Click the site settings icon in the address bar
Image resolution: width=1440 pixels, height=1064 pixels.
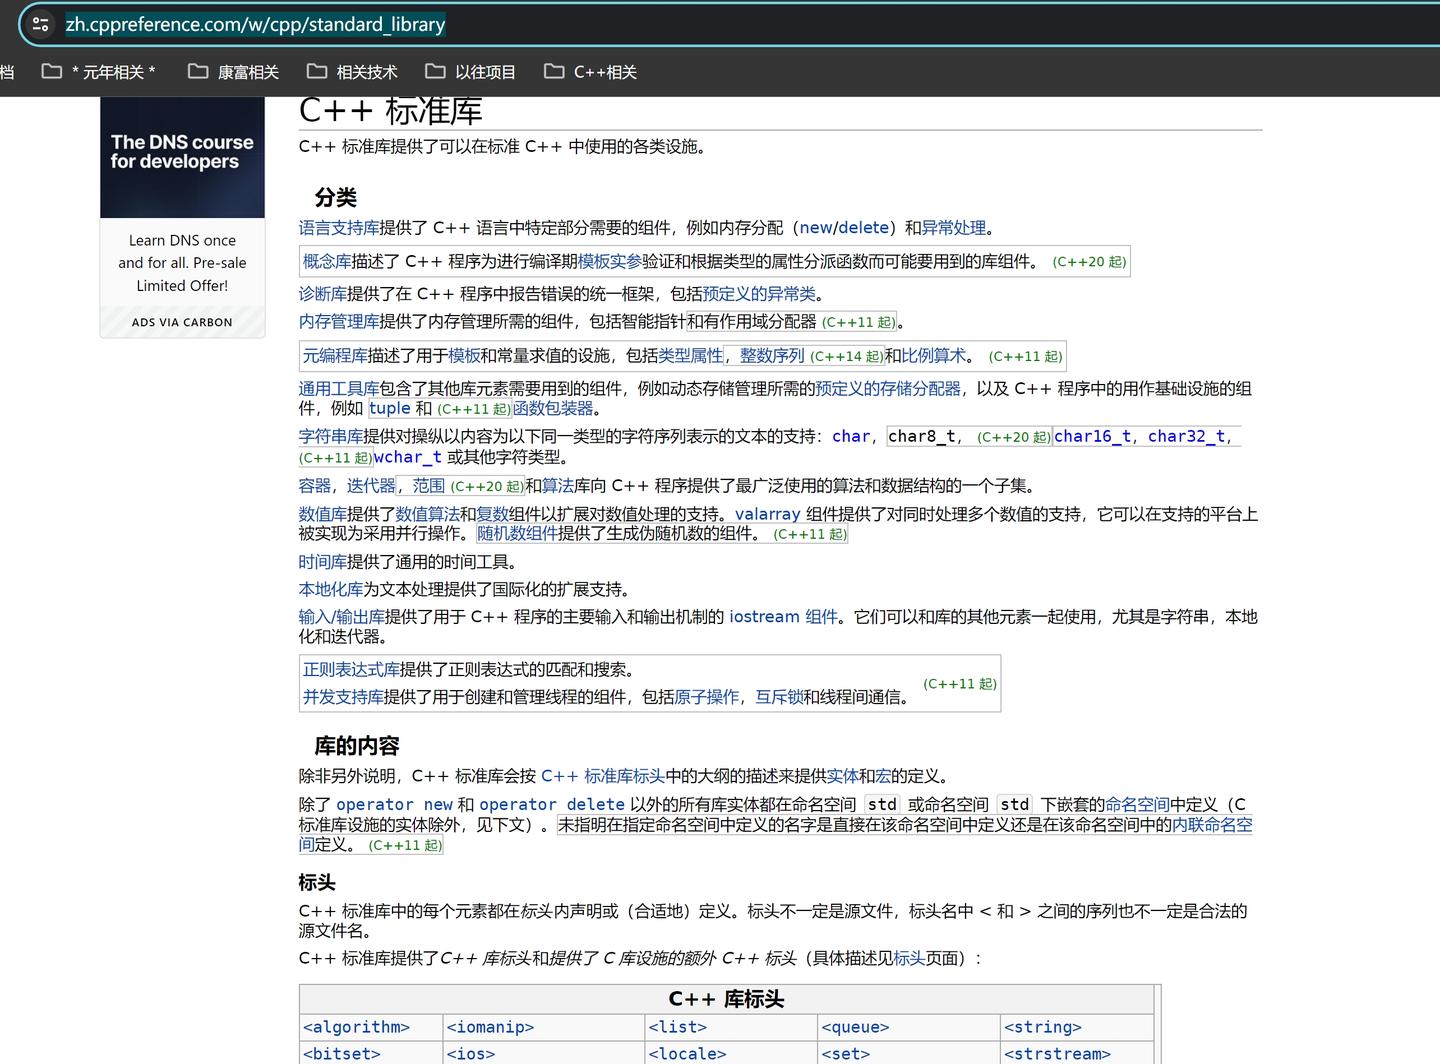pos(40,24)
